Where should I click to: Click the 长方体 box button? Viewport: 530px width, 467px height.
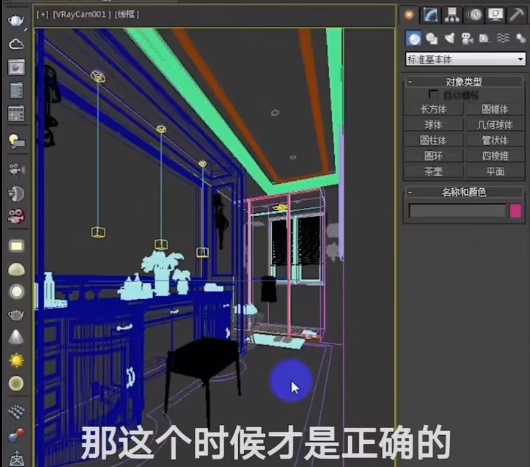(x=434, y=109)
